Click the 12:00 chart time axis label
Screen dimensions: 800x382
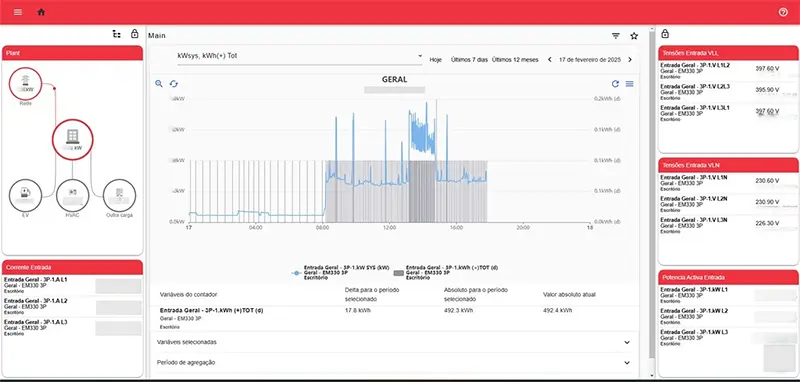(389, 227)
